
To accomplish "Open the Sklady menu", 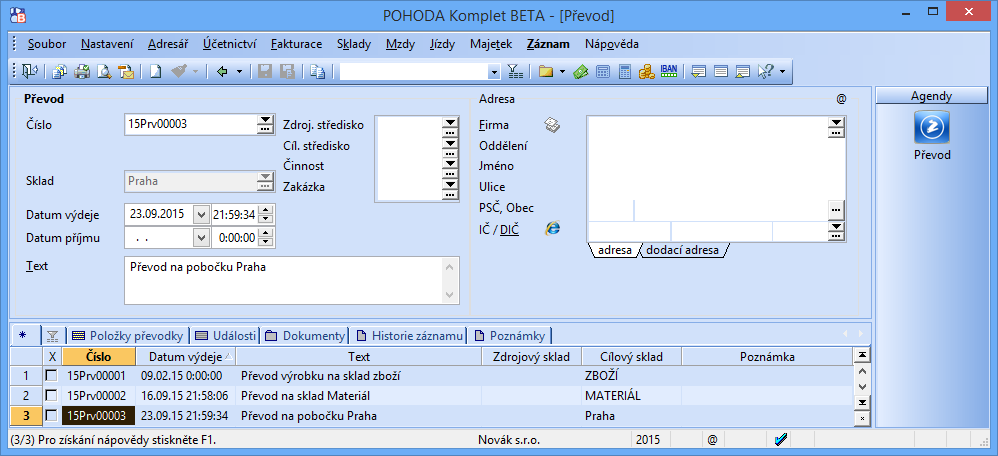I will coord(354,44).
